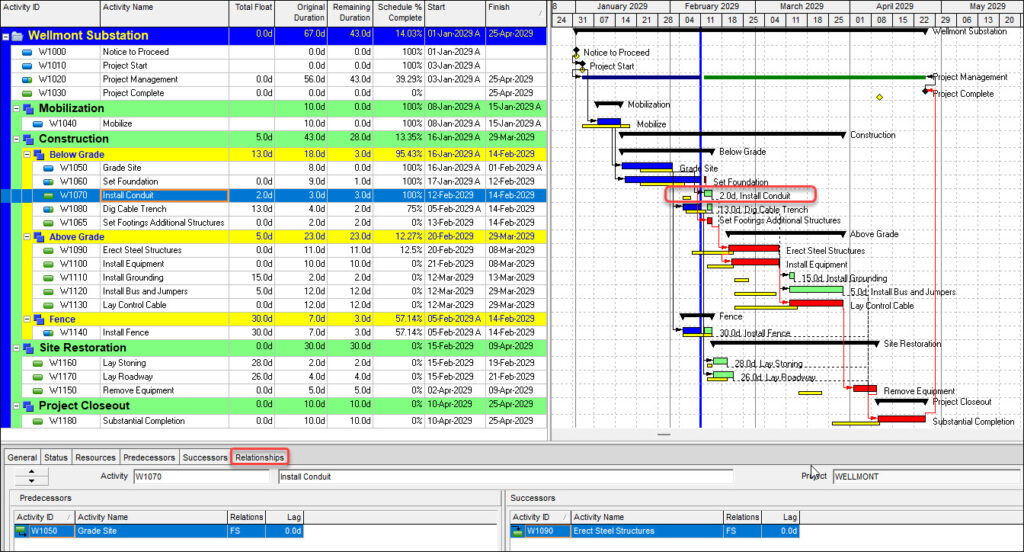Click the W1030 activity icon

tap(27, 93)
